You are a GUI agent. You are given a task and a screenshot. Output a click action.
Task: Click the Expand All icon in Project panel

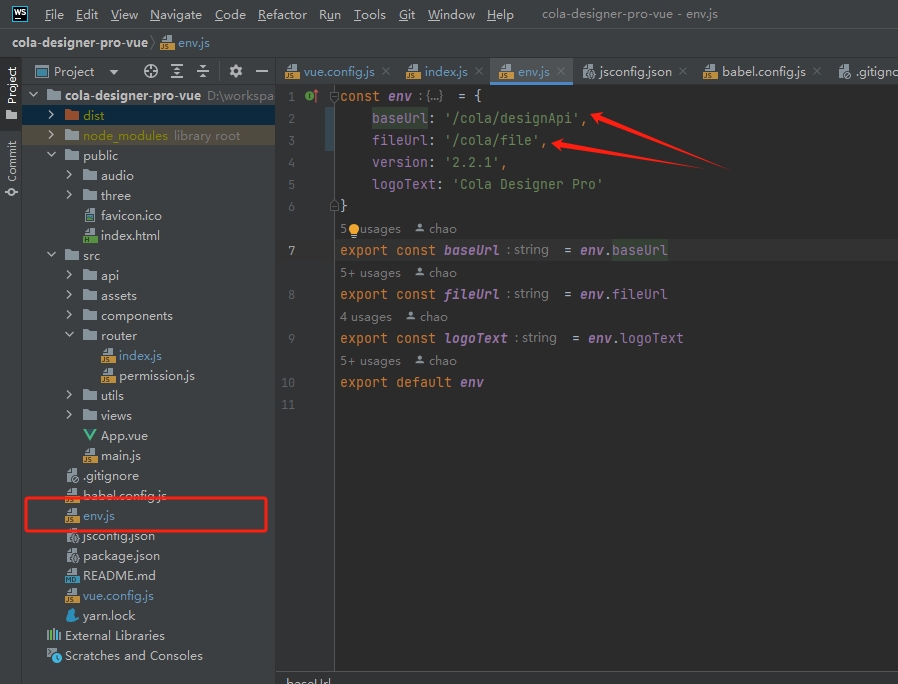point(177,71)
